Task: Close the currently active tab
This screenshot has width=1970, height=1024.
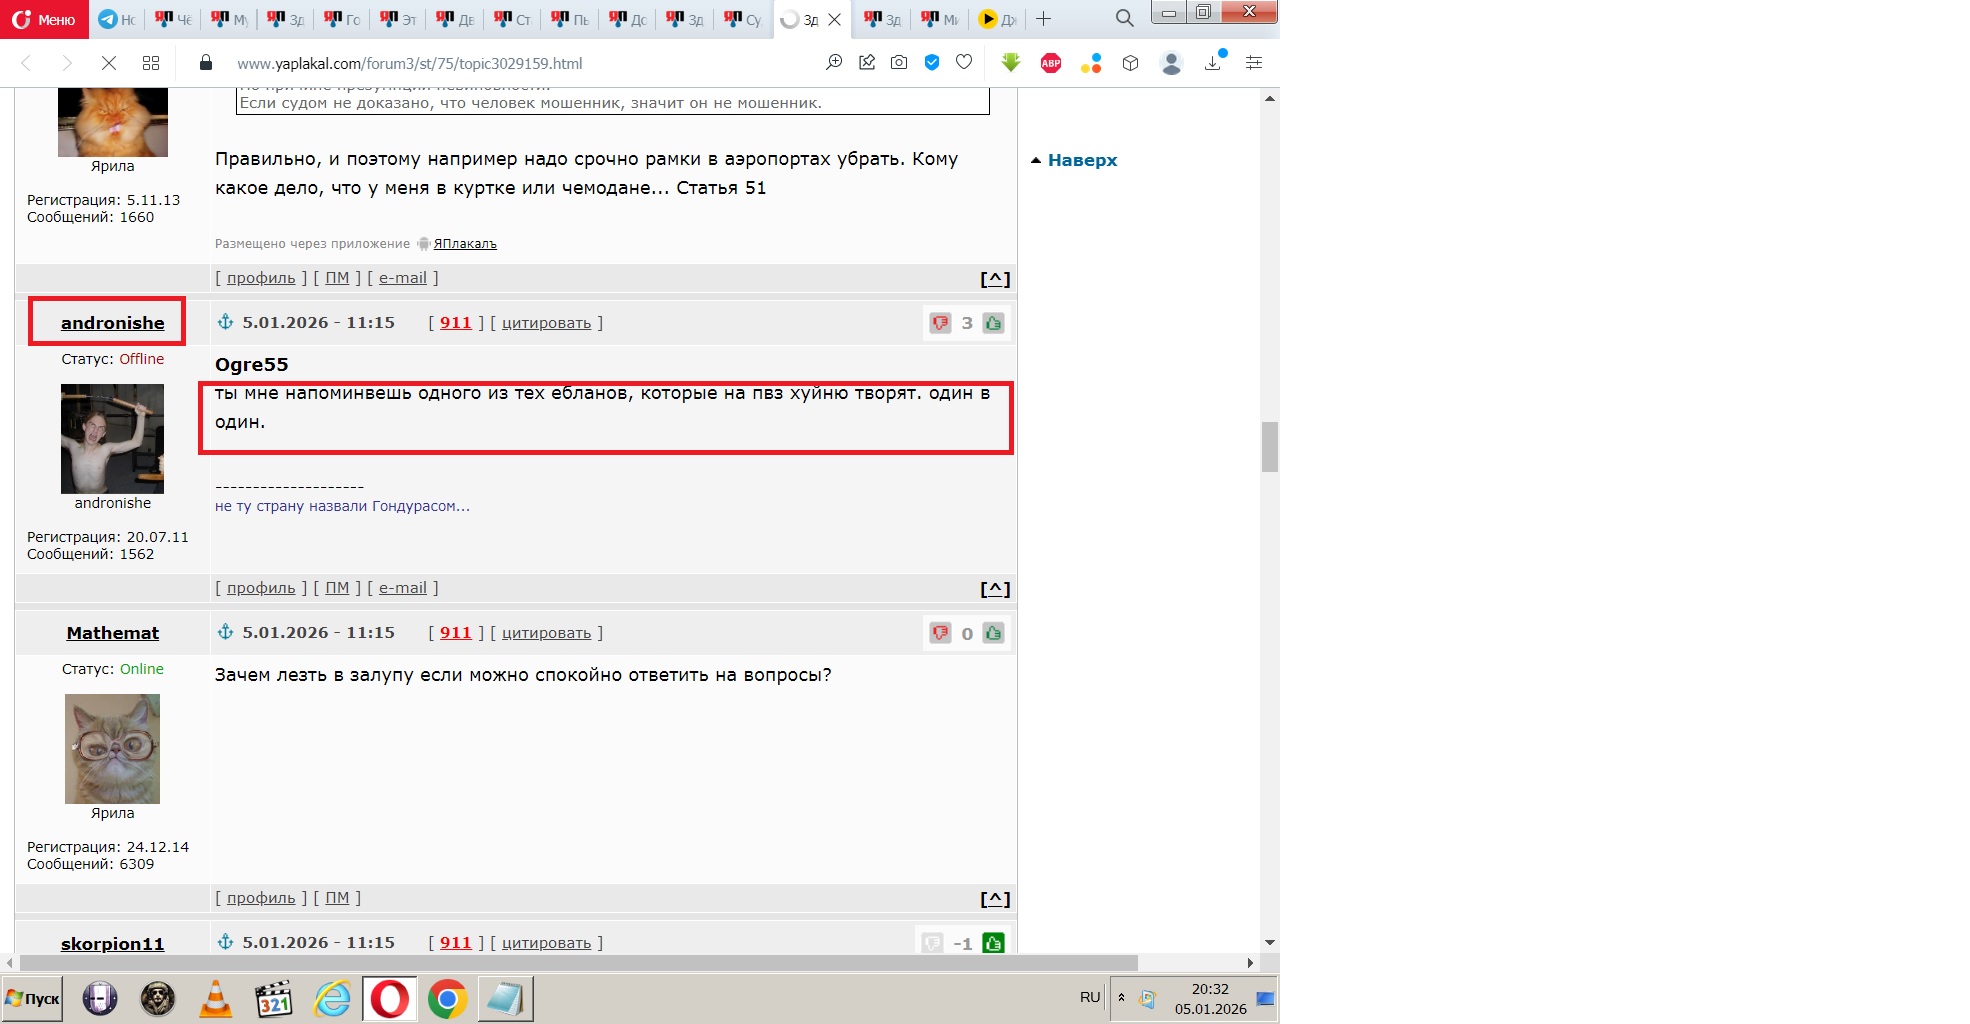Action: (835, 19)
